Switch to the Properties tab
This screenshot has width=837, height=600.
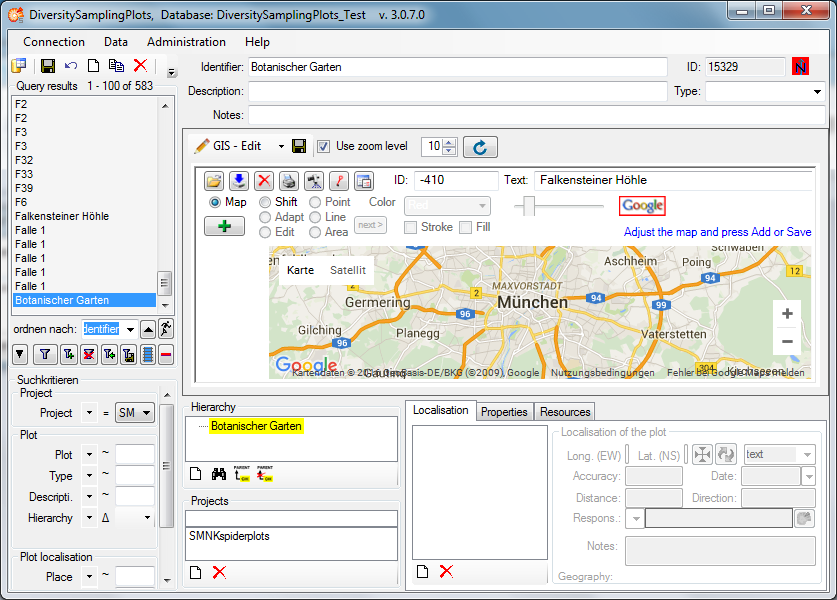[x=503, y=412]
